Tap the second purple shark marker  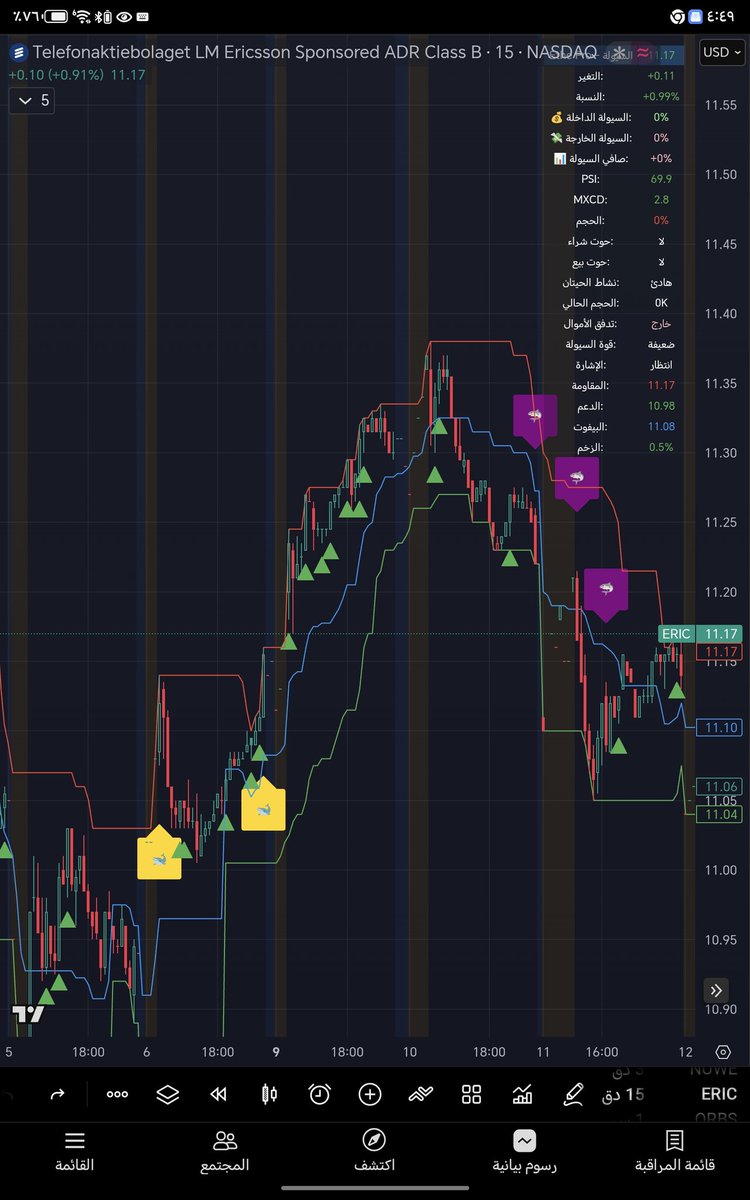[576, 481]
